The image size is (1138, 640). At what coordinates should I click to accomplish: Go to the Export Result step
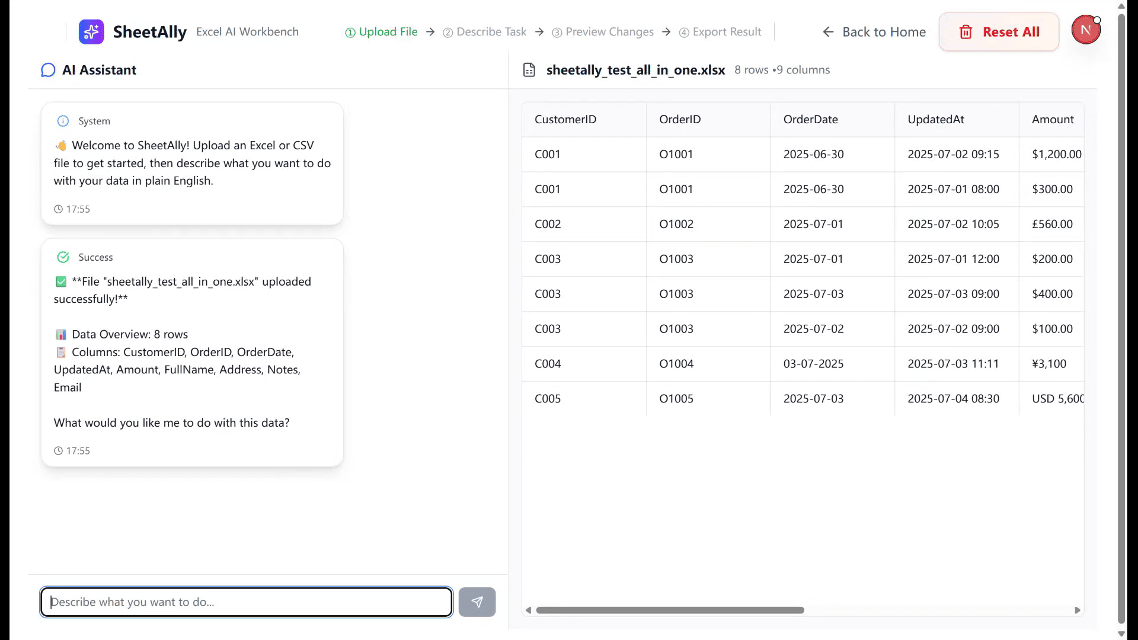[x=720, y=32]
